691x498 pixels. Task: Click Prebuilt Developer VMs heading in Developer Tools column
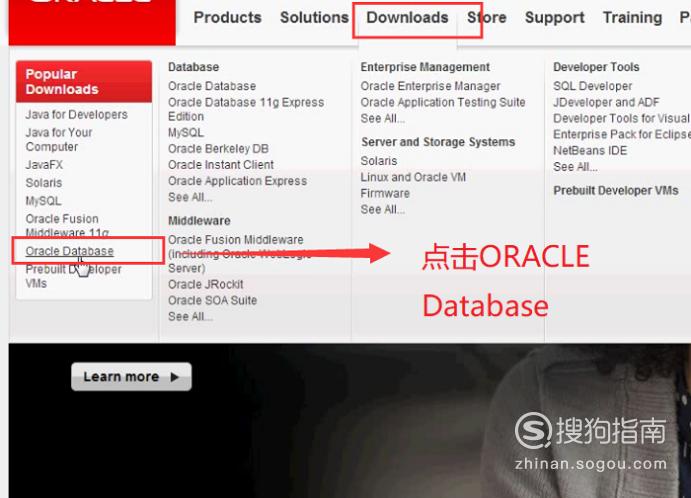click(x=616, y=190)
